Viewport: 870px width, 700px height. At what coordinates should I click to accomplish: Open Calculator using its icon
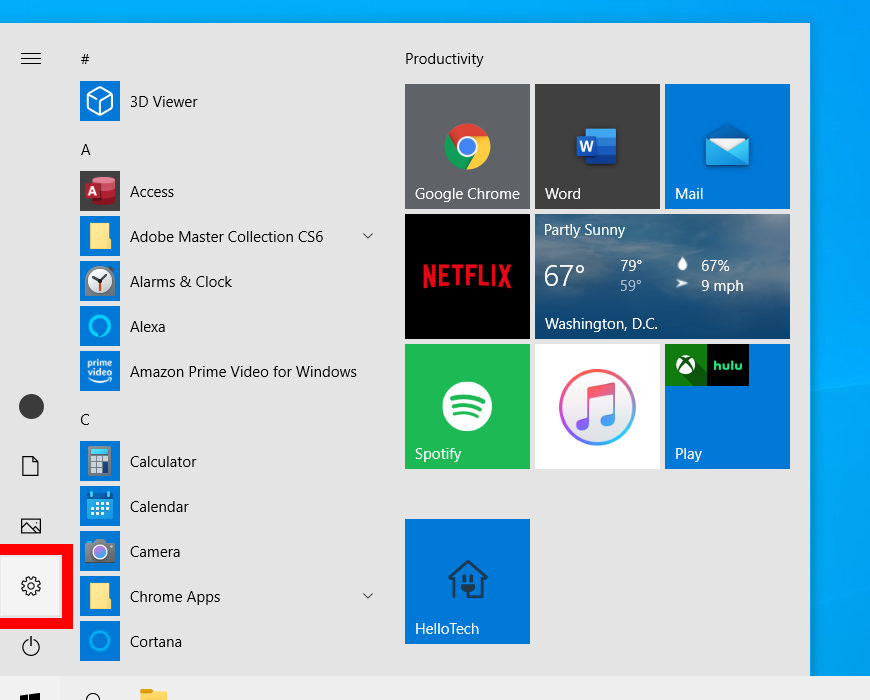coord(100,461)
